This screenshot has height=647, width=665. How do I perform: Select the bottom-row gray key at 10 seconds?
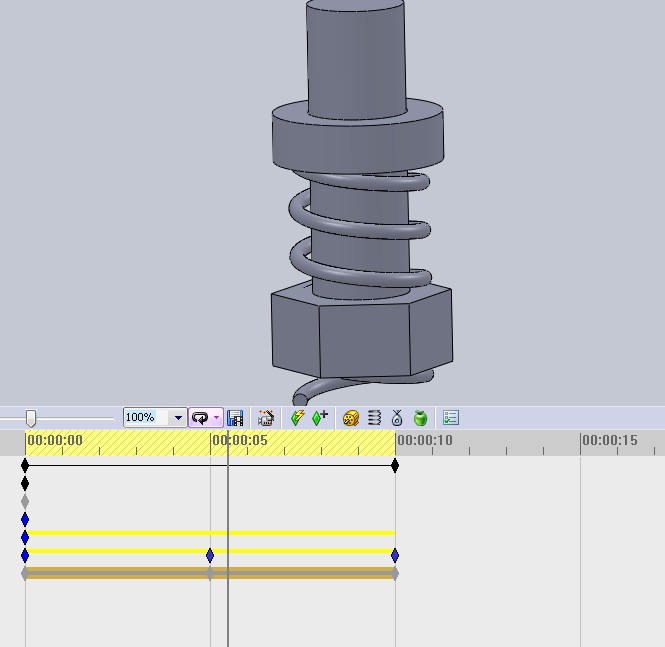click(395, 574)
